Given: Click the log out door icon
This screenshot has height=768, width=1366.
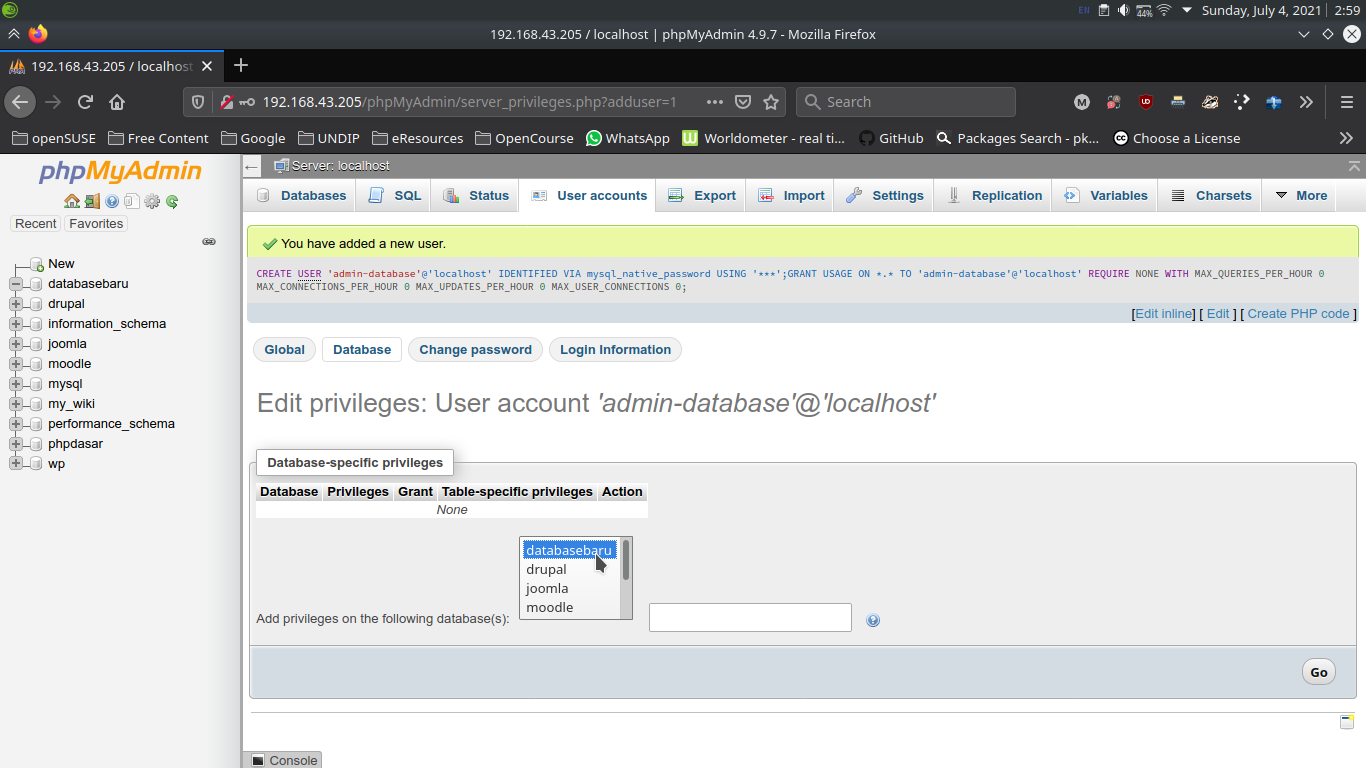Looking at the screenshot, I should pyautogui.click(x=92, y=201).
